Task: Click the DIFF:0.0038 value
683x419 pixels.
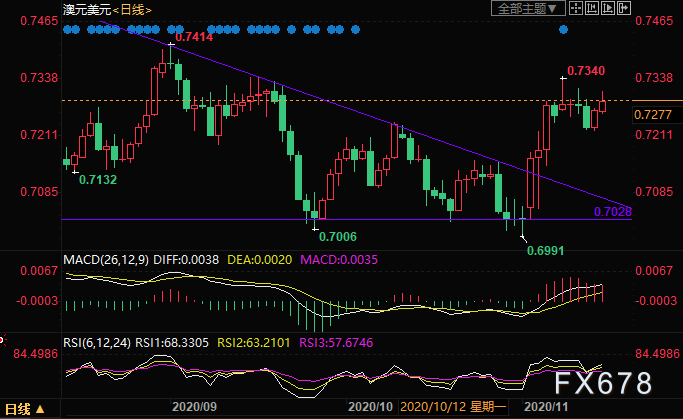Action: [x=186, y=260]
